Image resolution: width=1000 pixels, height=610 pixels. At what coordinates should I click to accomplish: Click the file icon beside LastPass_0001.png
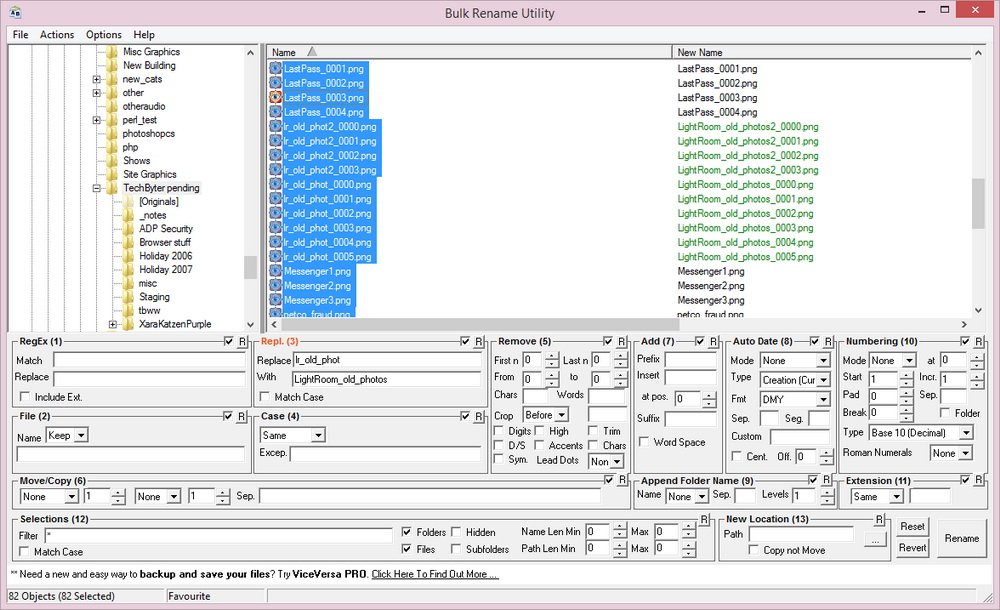pyautogui.click(x=276, y=68)
